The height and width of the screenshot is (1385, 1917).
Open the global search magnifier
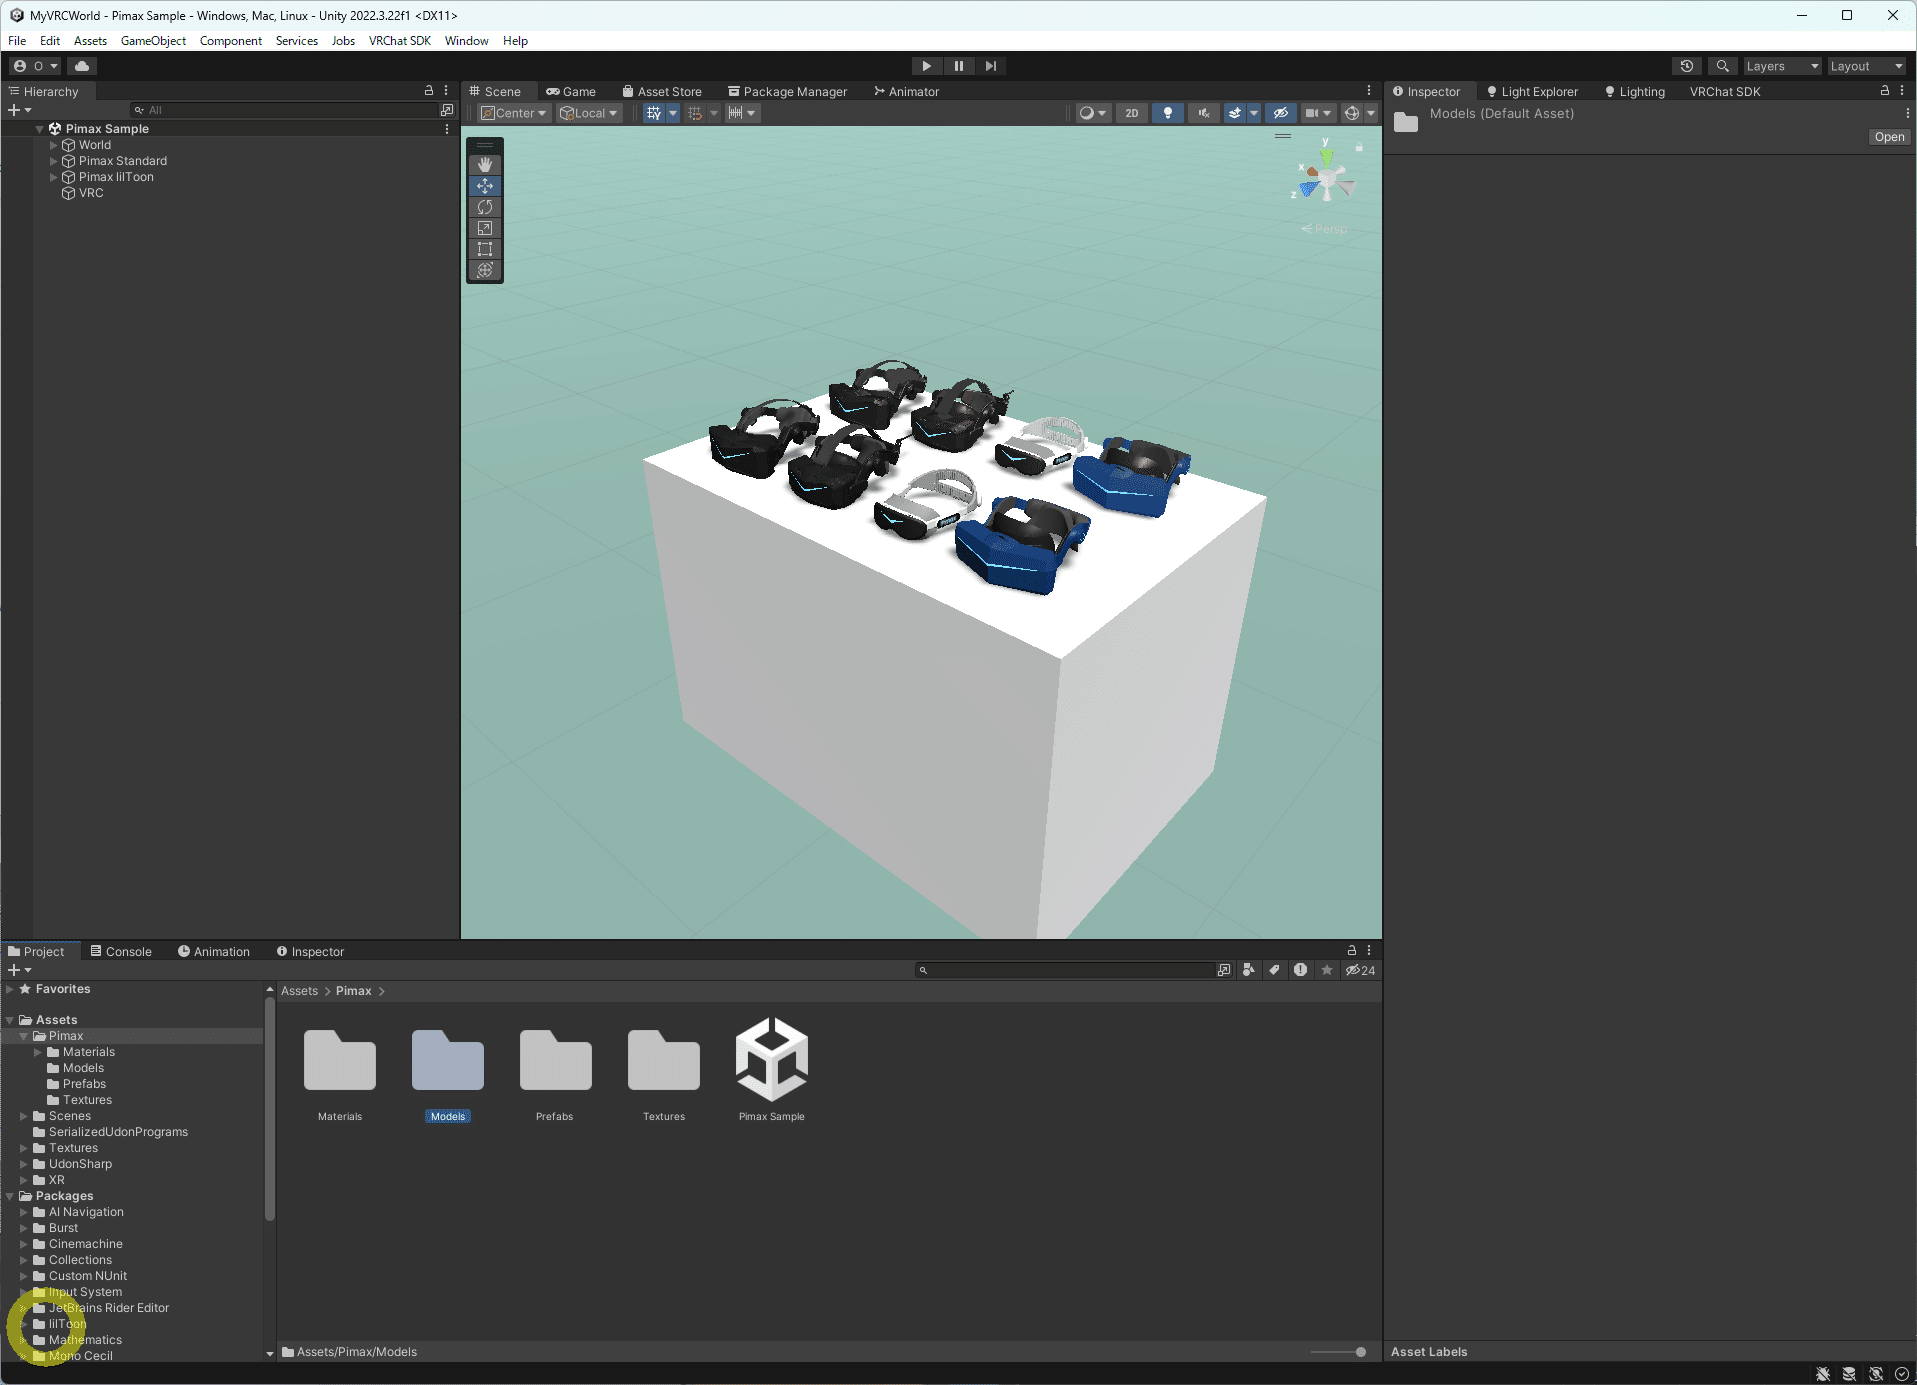click(x=1722, y=66)
